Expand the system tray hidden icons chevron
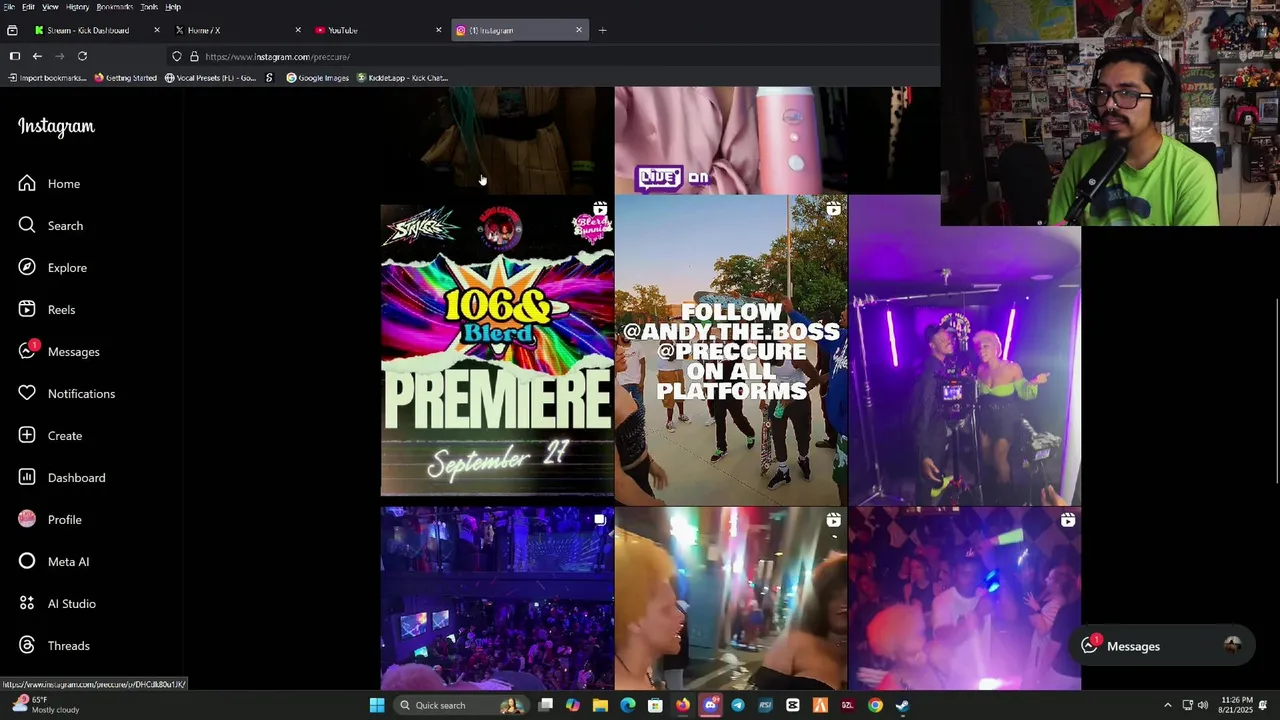Image resolution: width=1280 pixels, height=720 pixels. (x=1167, y=705)
